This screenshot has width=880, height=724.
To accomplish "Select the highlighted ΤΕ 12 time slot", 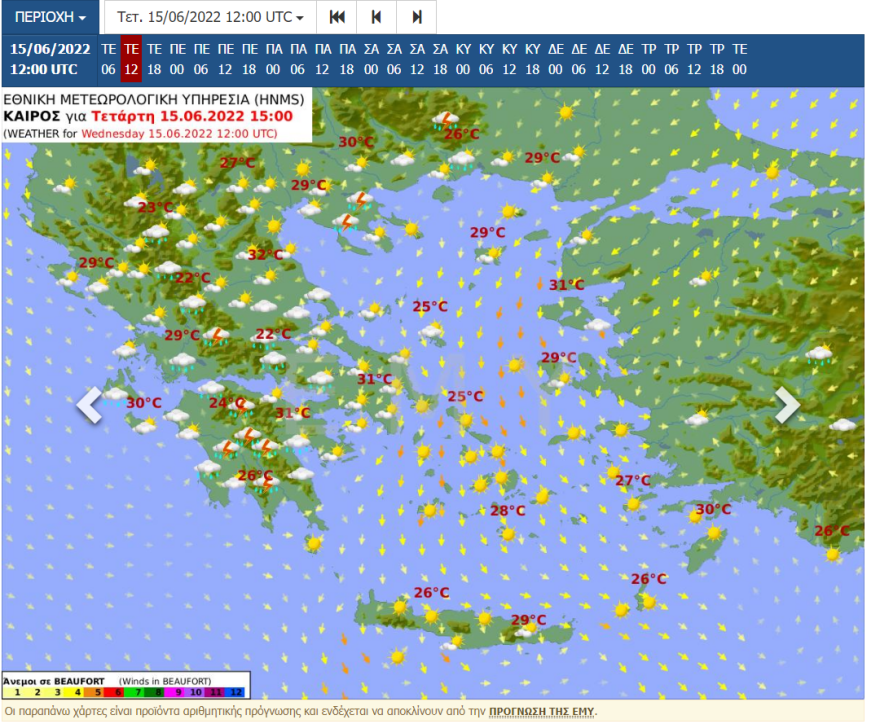I will [x=131, y=59].
